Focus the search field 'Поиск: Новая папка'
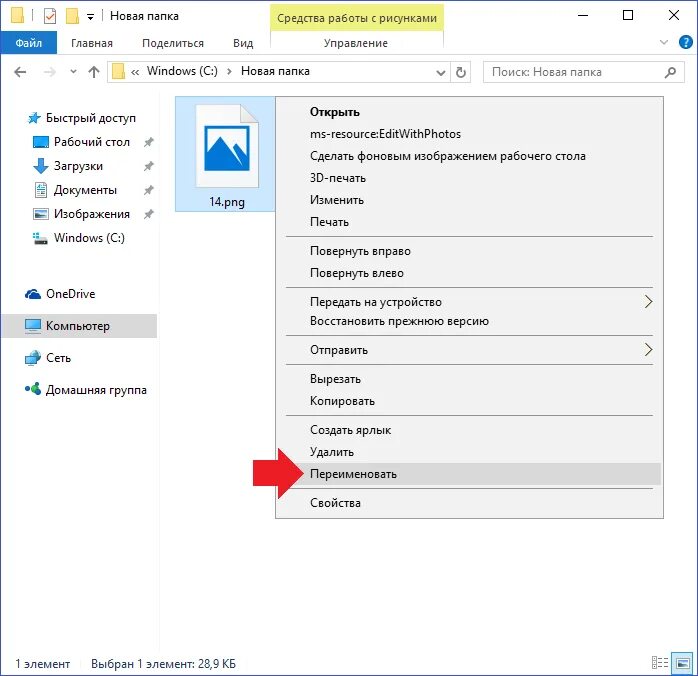Viewport: 698px width, 676px height. (x=583, y=72)
